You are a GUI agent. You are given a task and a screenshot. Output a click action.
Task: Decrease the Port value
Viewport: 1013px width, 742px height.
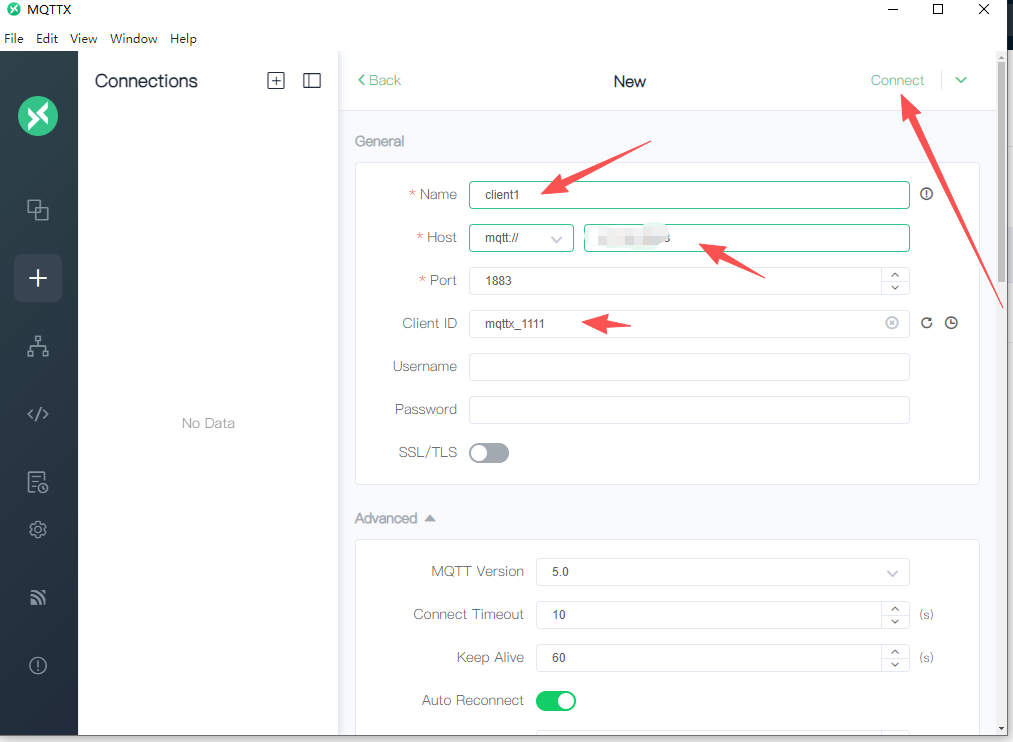tap(895, 287)
